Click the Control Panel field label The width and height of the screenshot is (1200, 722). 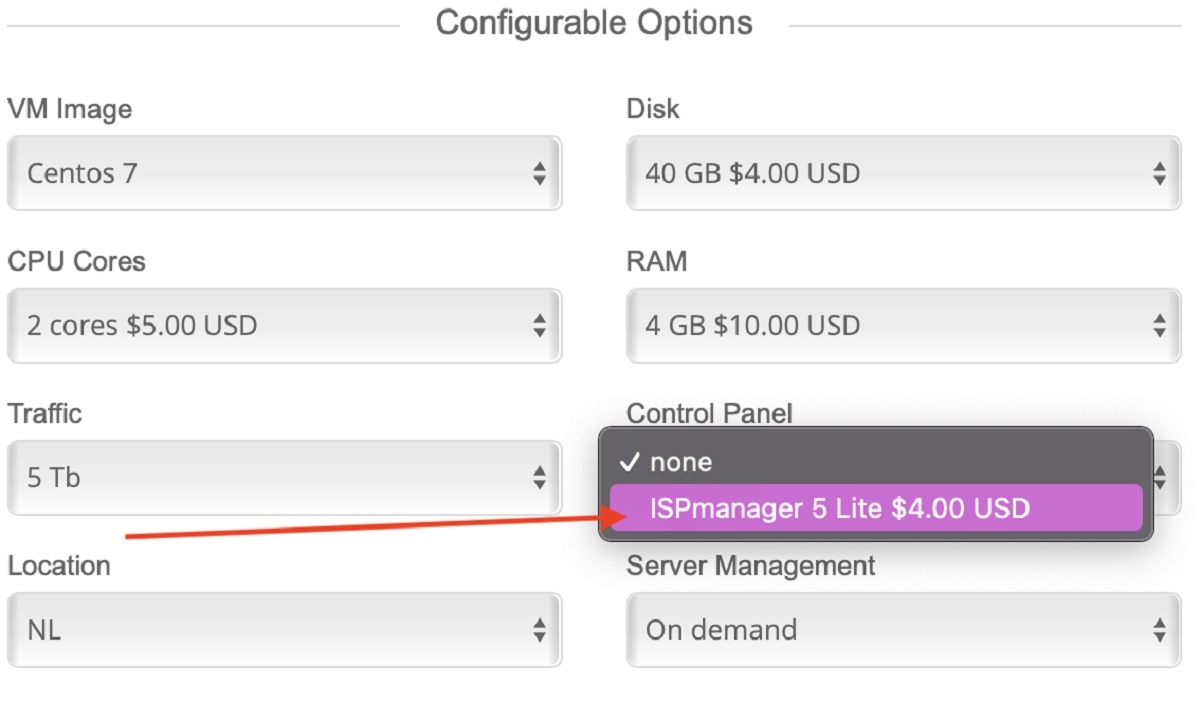(708, 414)
